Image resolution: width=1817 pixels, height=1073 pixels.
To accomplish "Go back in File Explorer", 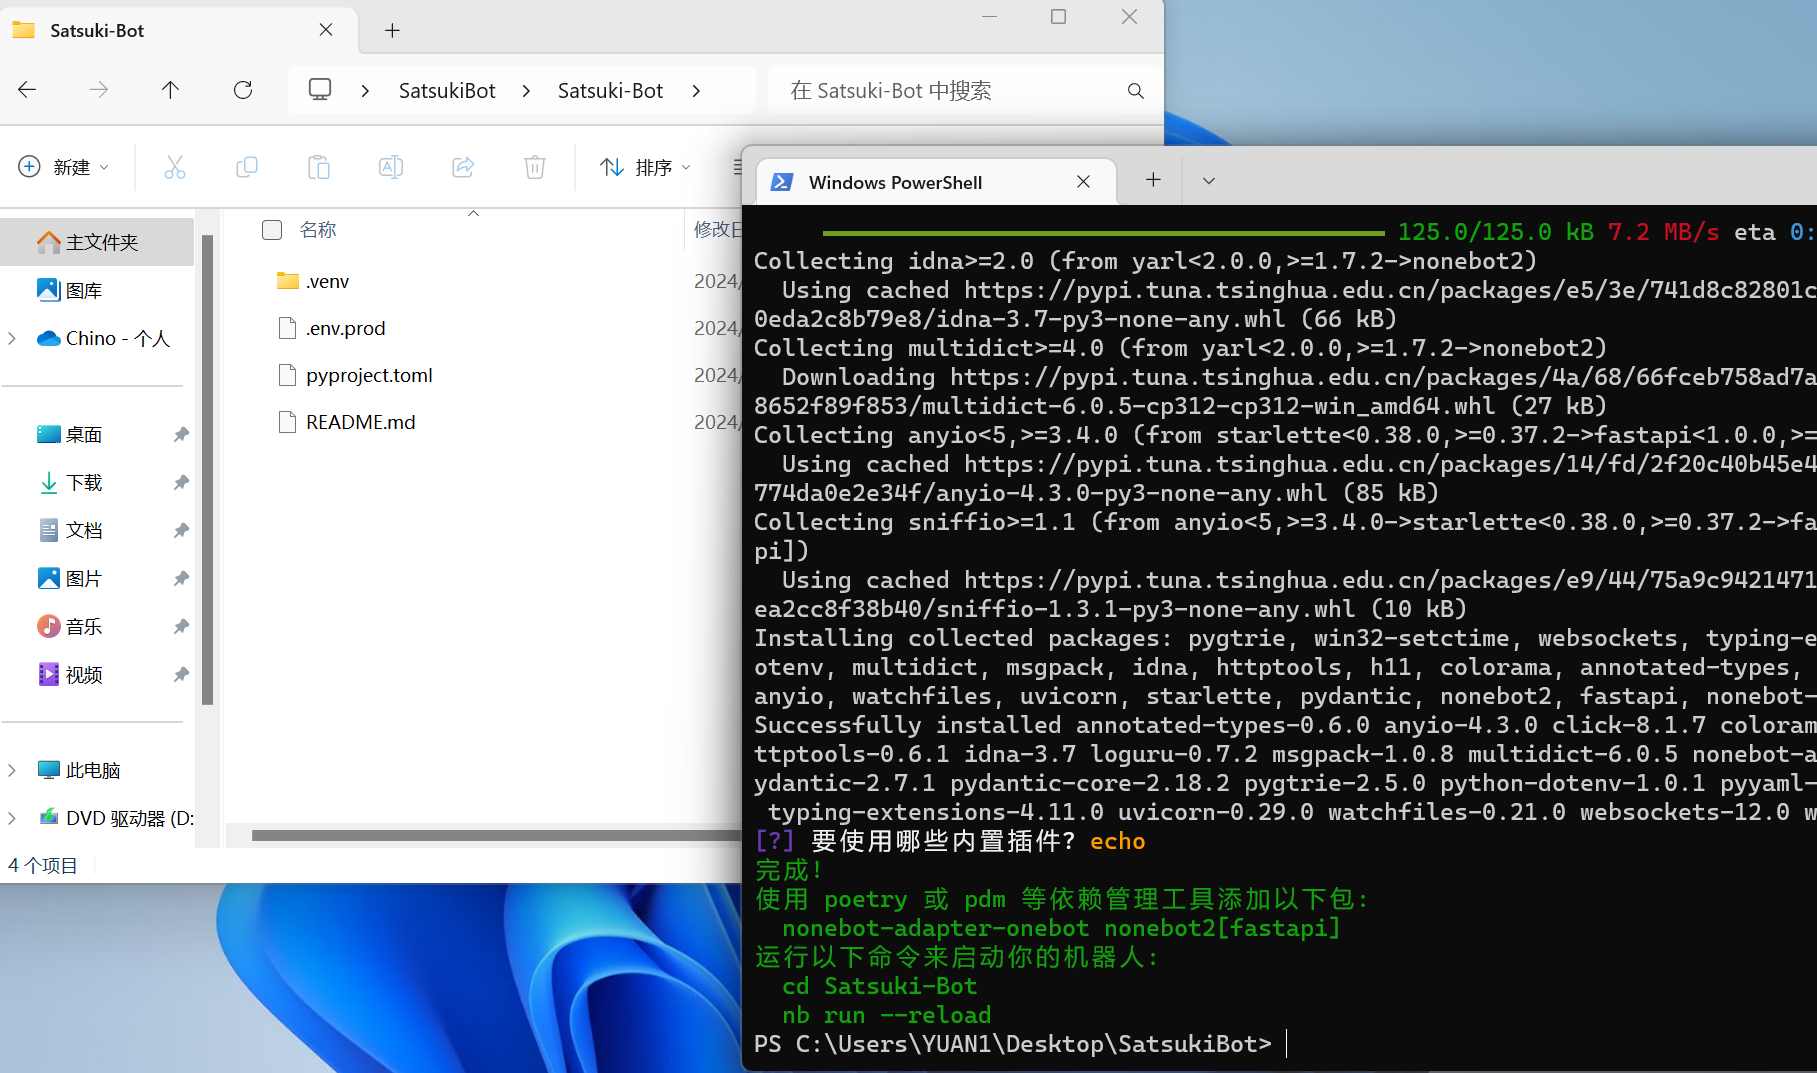I will (x=27, y=90).
